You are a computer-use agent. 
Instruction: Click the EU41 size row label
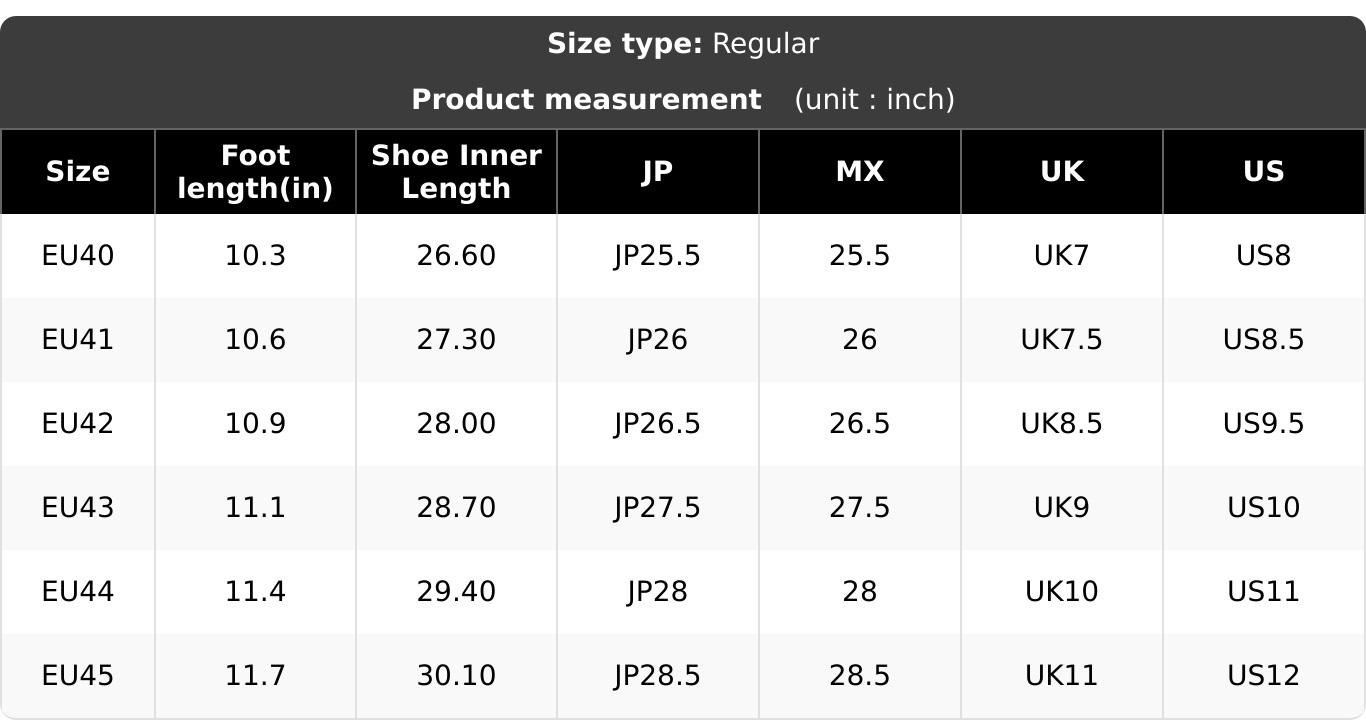77,340
